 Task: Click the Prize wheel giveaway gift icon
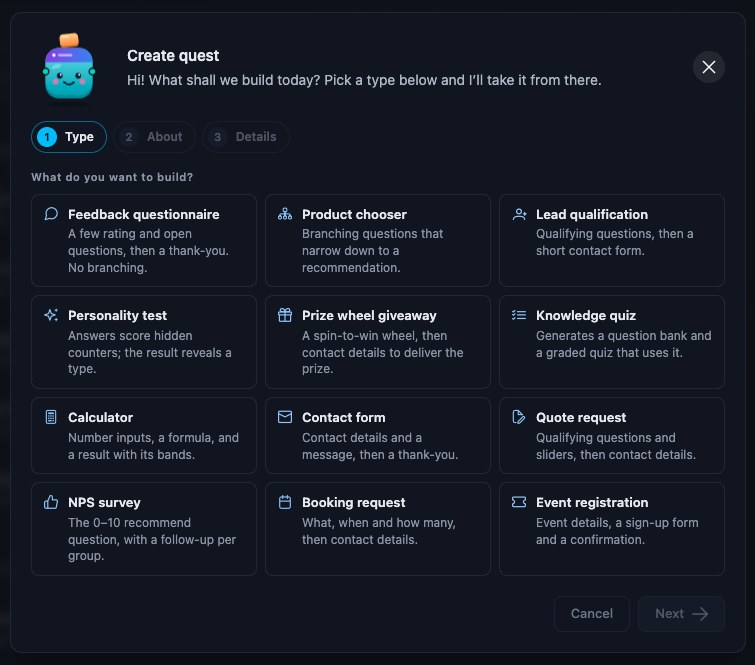285,315
